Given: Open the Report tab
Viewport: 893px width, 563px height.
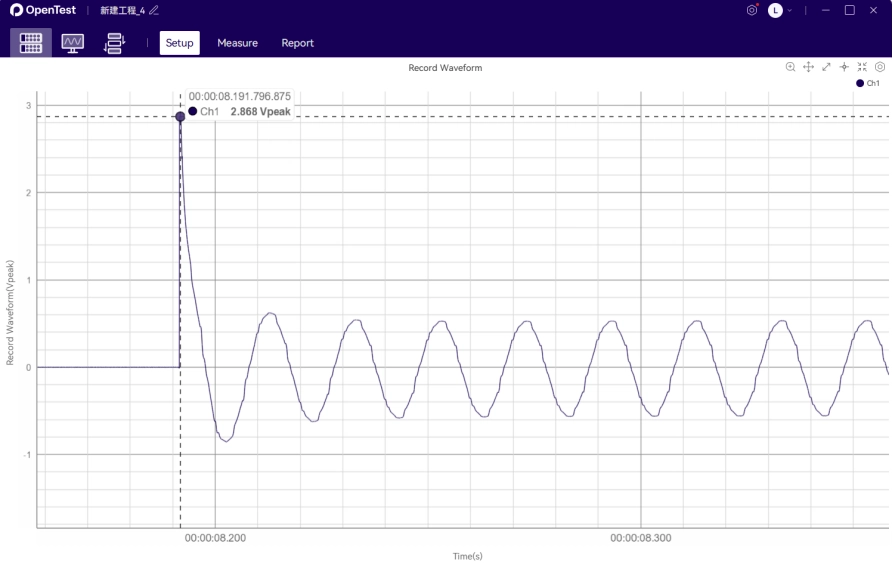Looking at the screenshot, I should tap(297, 43).
